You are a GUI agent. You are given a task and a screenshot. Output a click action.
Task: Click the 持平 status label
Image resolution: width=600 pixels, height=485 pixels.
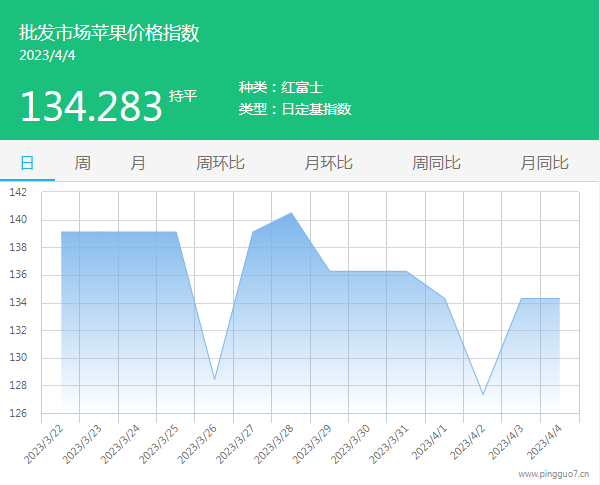tap(183, 96)
